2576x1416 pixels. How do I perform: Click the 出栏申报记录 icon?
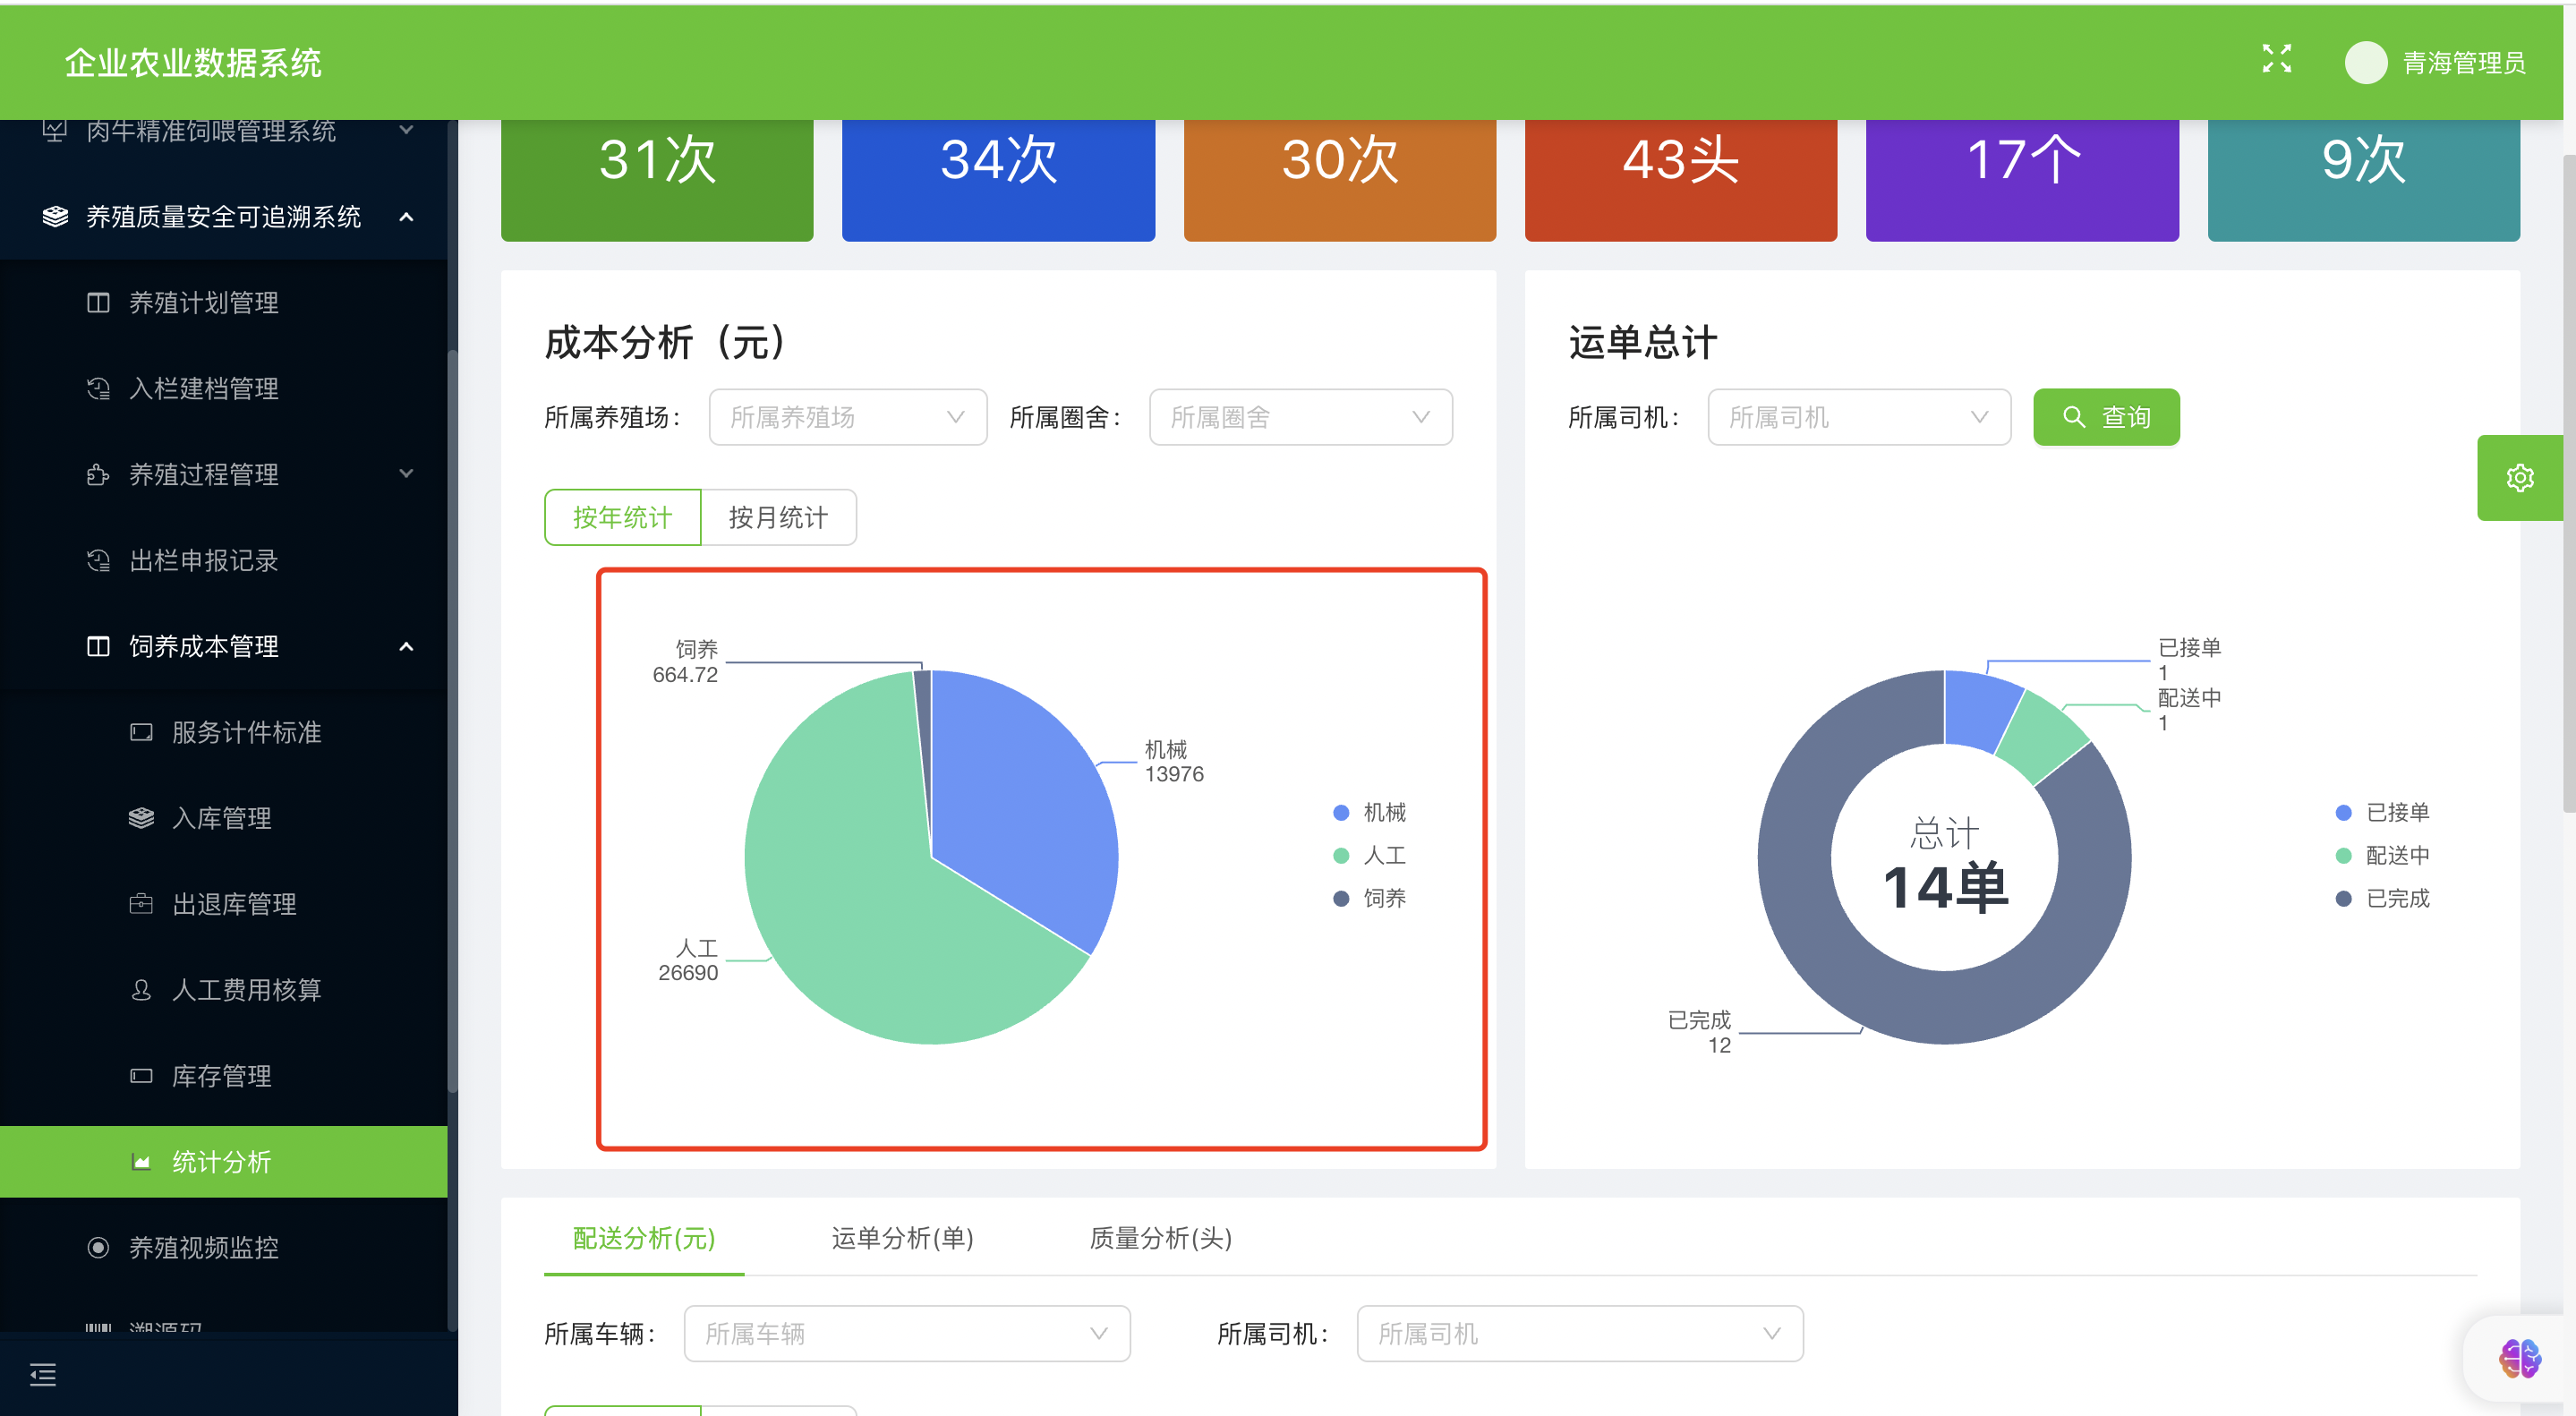(98, 561)
